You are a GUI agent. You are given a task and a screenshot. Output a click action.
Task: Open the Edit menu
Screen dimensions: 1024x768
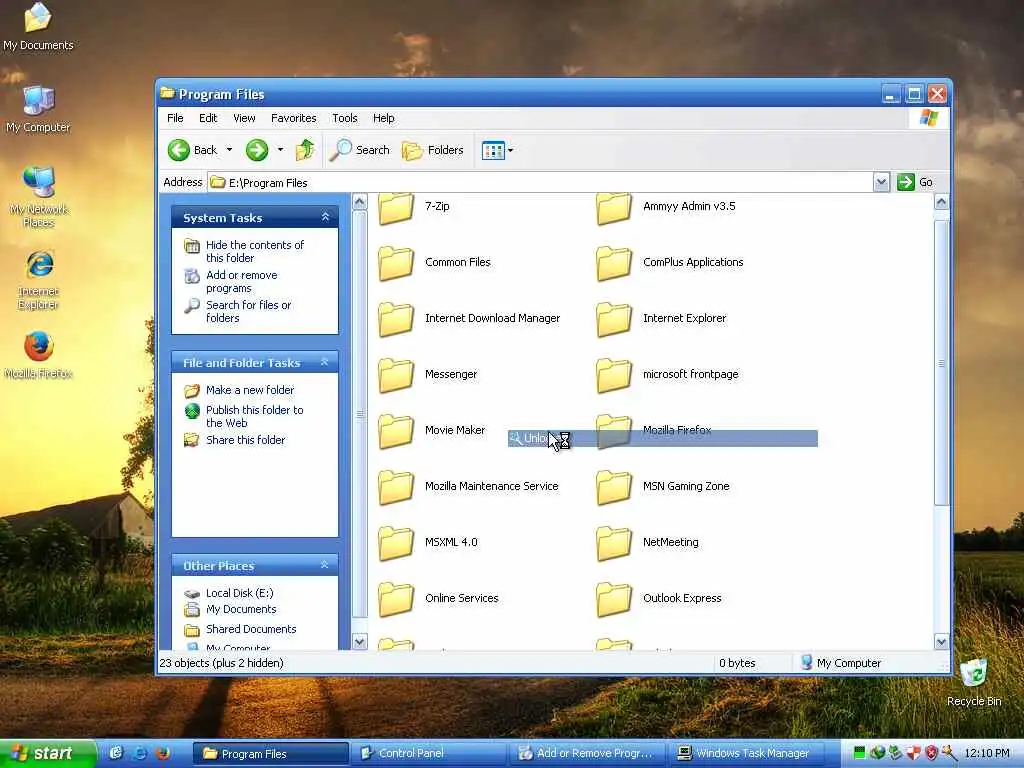208,118
